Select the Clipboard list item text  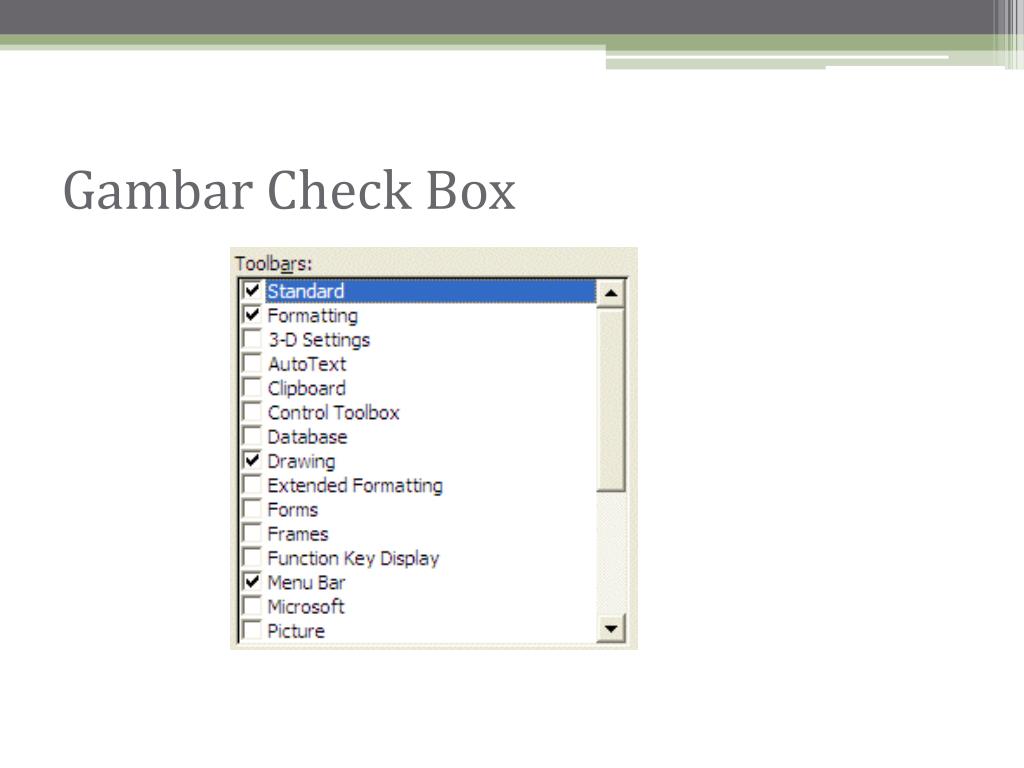pos(307,389)
